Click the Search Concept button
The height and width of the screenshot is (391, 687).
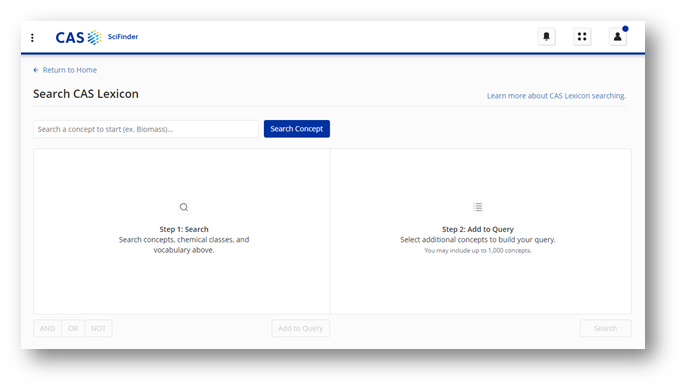(x=297, y=129)
